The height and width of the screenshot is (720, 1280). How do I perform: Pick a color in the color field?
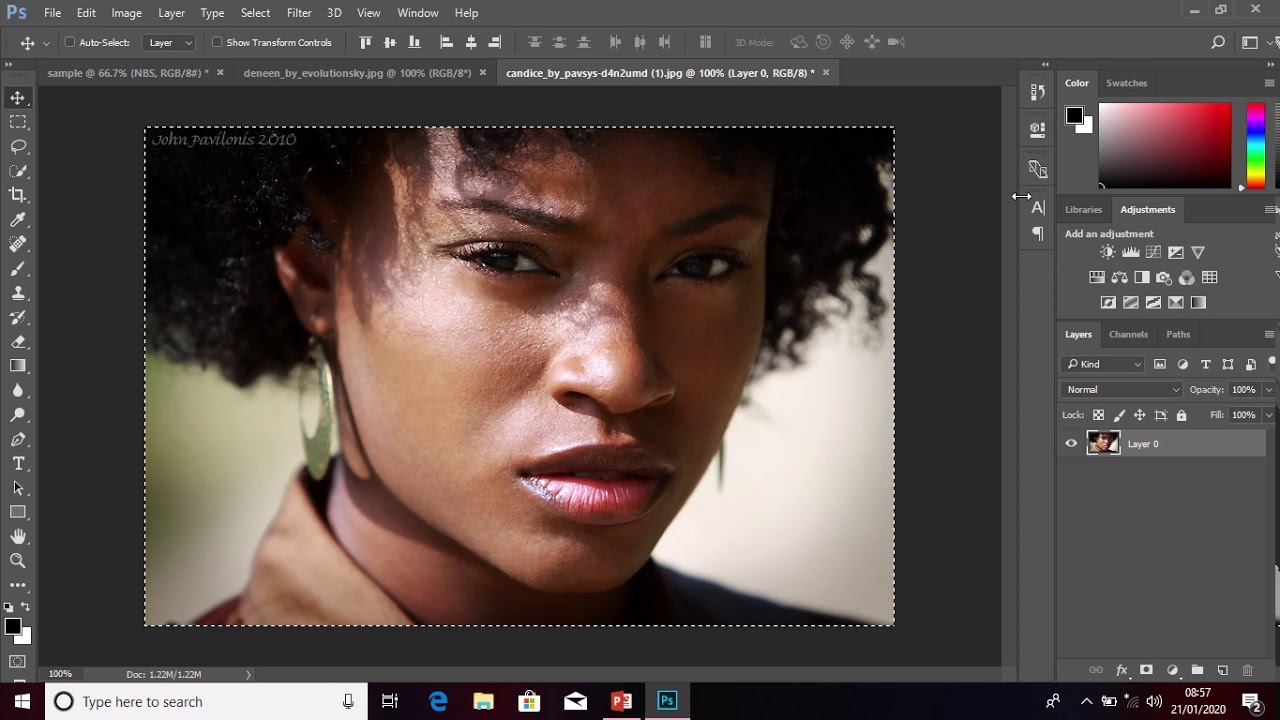pos(1165,146)
